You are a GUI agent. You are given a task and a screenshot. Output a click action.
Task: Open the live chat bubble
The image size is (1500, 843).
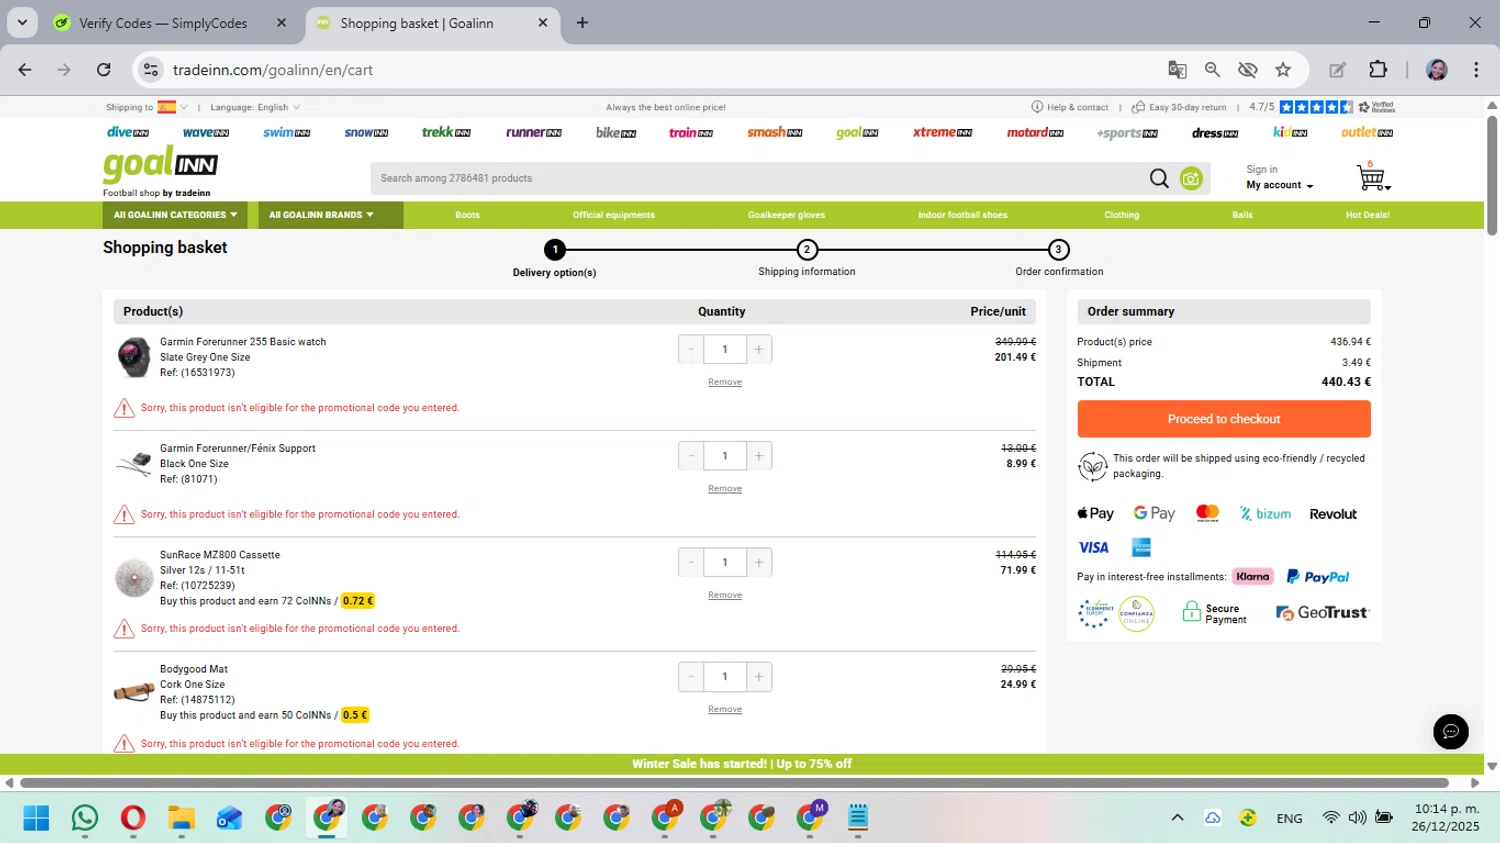[x=1450, y=731]
